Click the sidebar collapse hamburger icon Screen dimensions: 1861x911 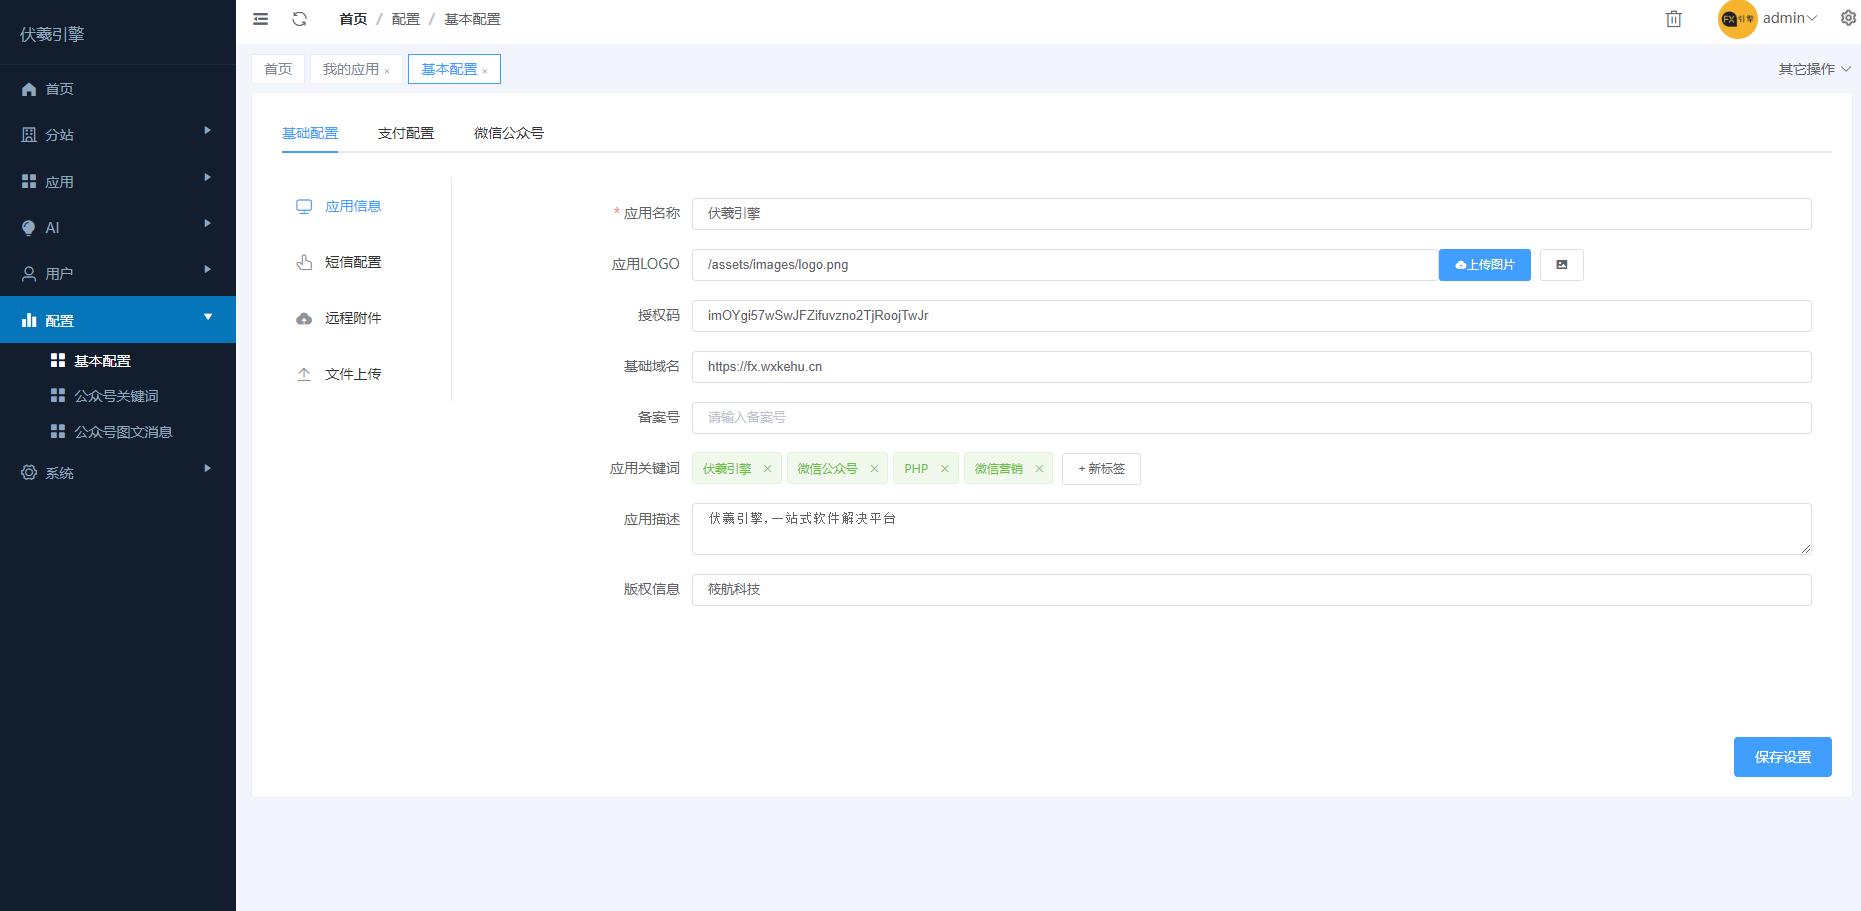[x=261, y=19]
